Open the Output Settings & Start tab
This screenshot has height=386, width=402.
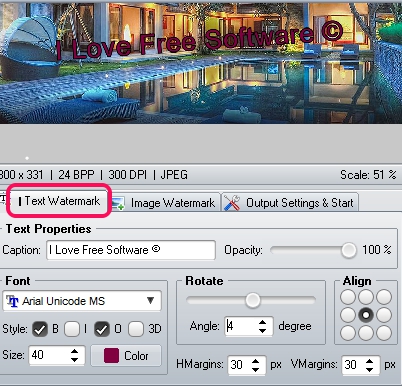pyautogui.click(x=290, y=202)
